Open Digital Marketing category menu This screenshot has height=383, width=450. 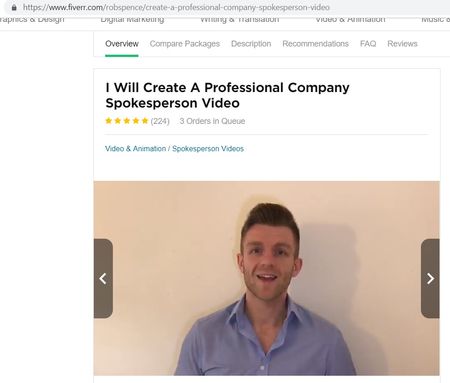132,20
